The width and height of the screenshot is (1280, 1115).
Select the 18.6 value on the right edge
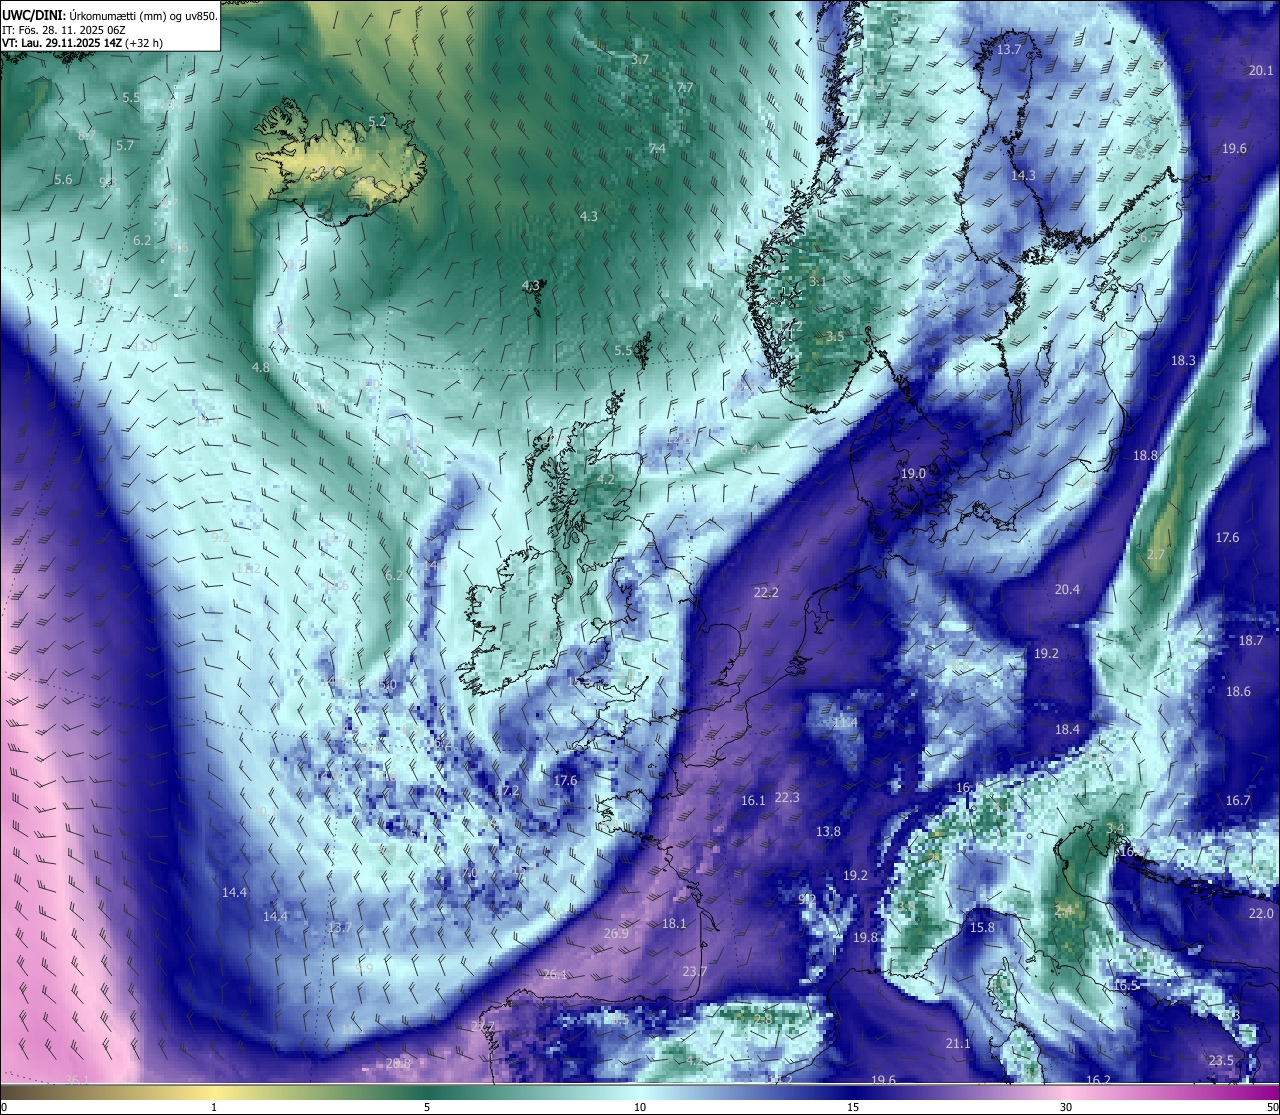click(x=1238, y=691)
